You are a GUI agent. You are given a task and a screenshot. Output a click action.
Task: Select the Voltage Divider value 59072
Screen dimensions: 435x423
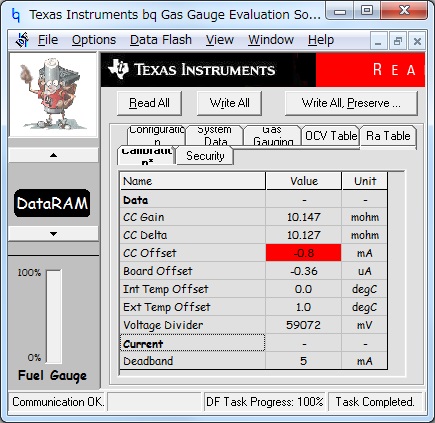coord(304,325)
